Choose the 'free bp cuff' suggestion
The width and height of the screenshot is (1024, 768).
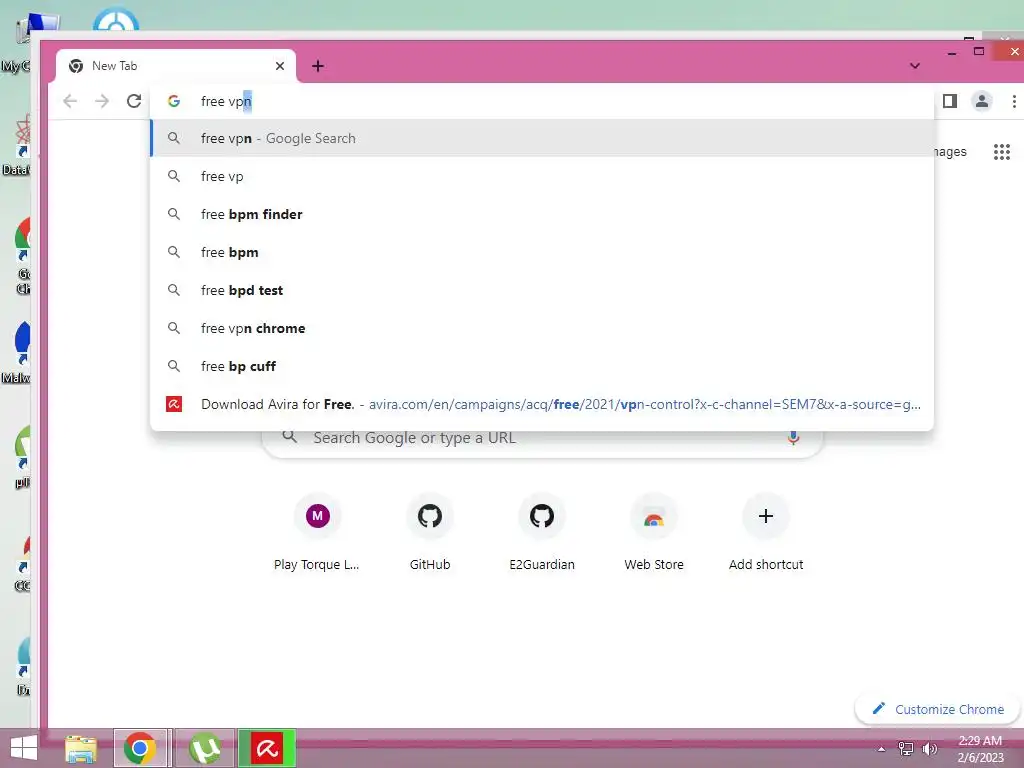pyautogui.click(x=542, y=366)
